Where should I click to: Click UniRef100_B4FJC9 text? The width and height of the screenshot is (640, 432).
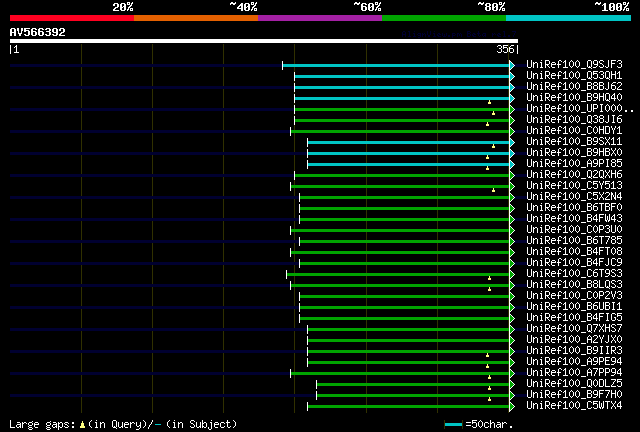tap(574, 263)
